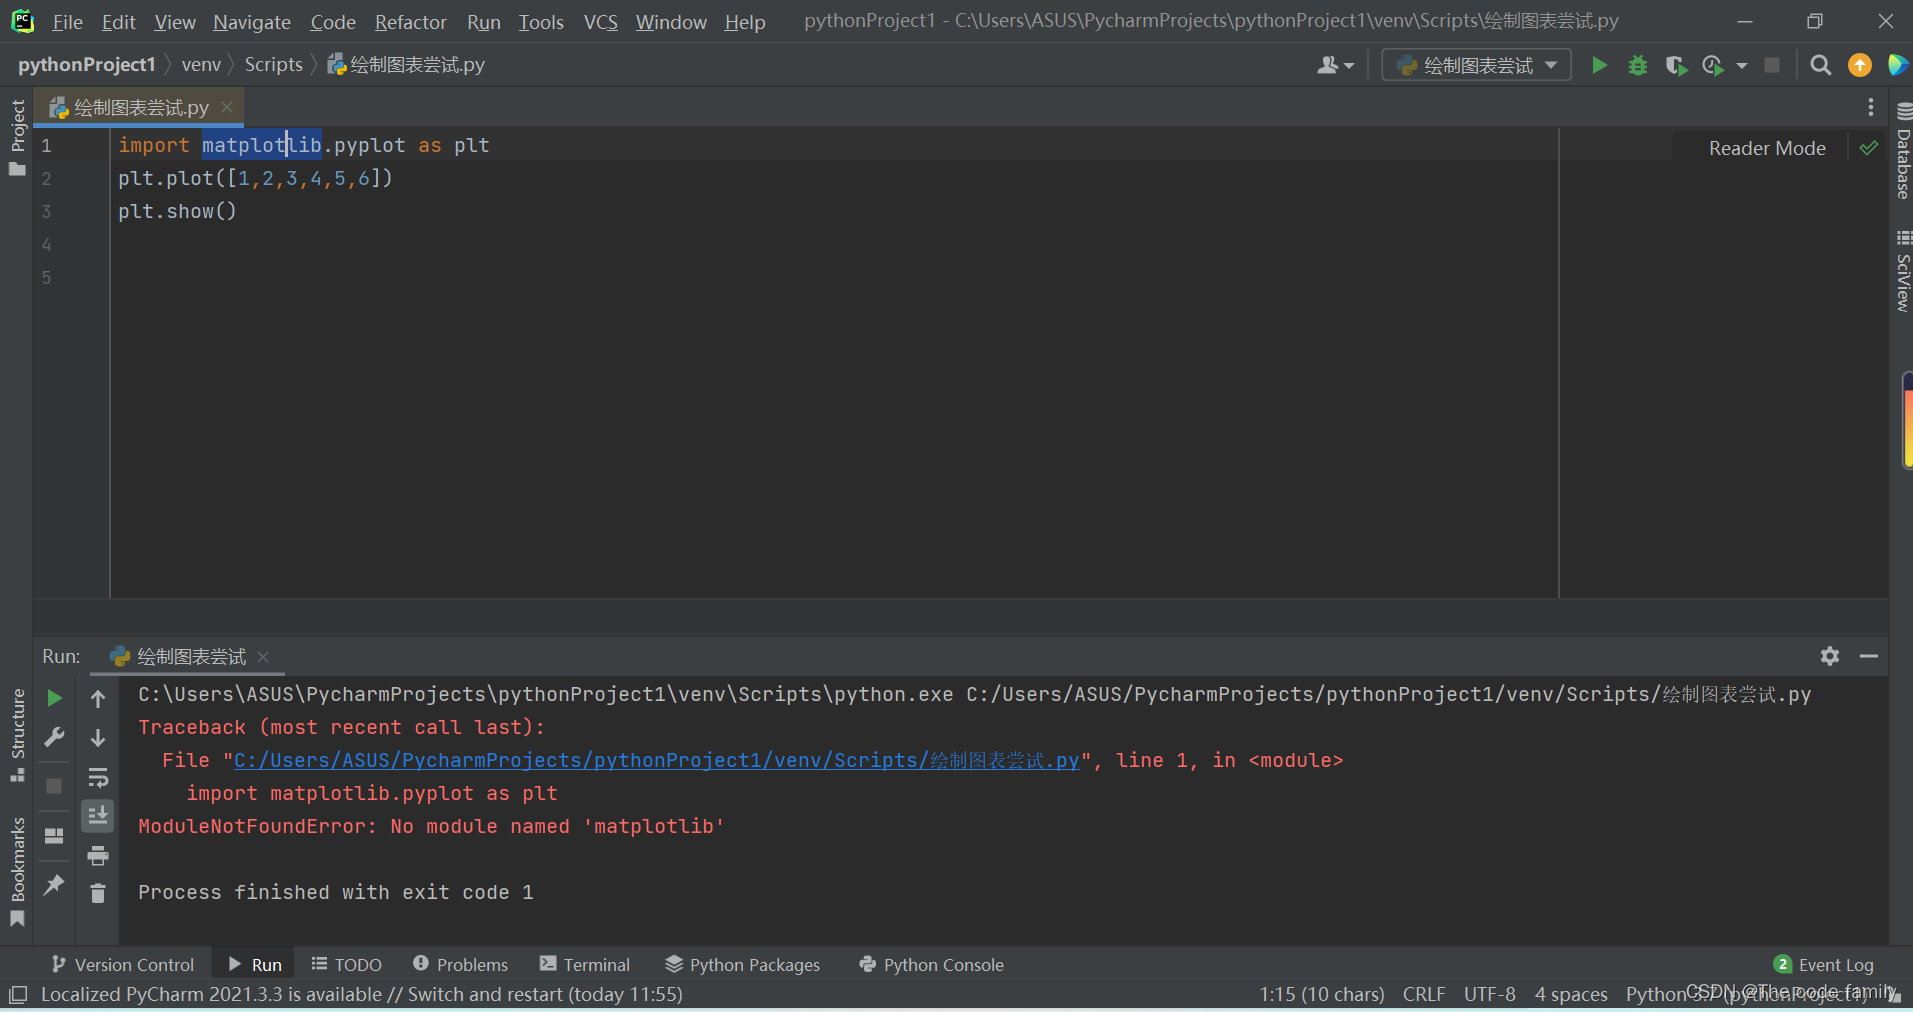Click the green inspections checkmark widget
This screenshot has height=1012, width=1913.
click(1868, 148)
